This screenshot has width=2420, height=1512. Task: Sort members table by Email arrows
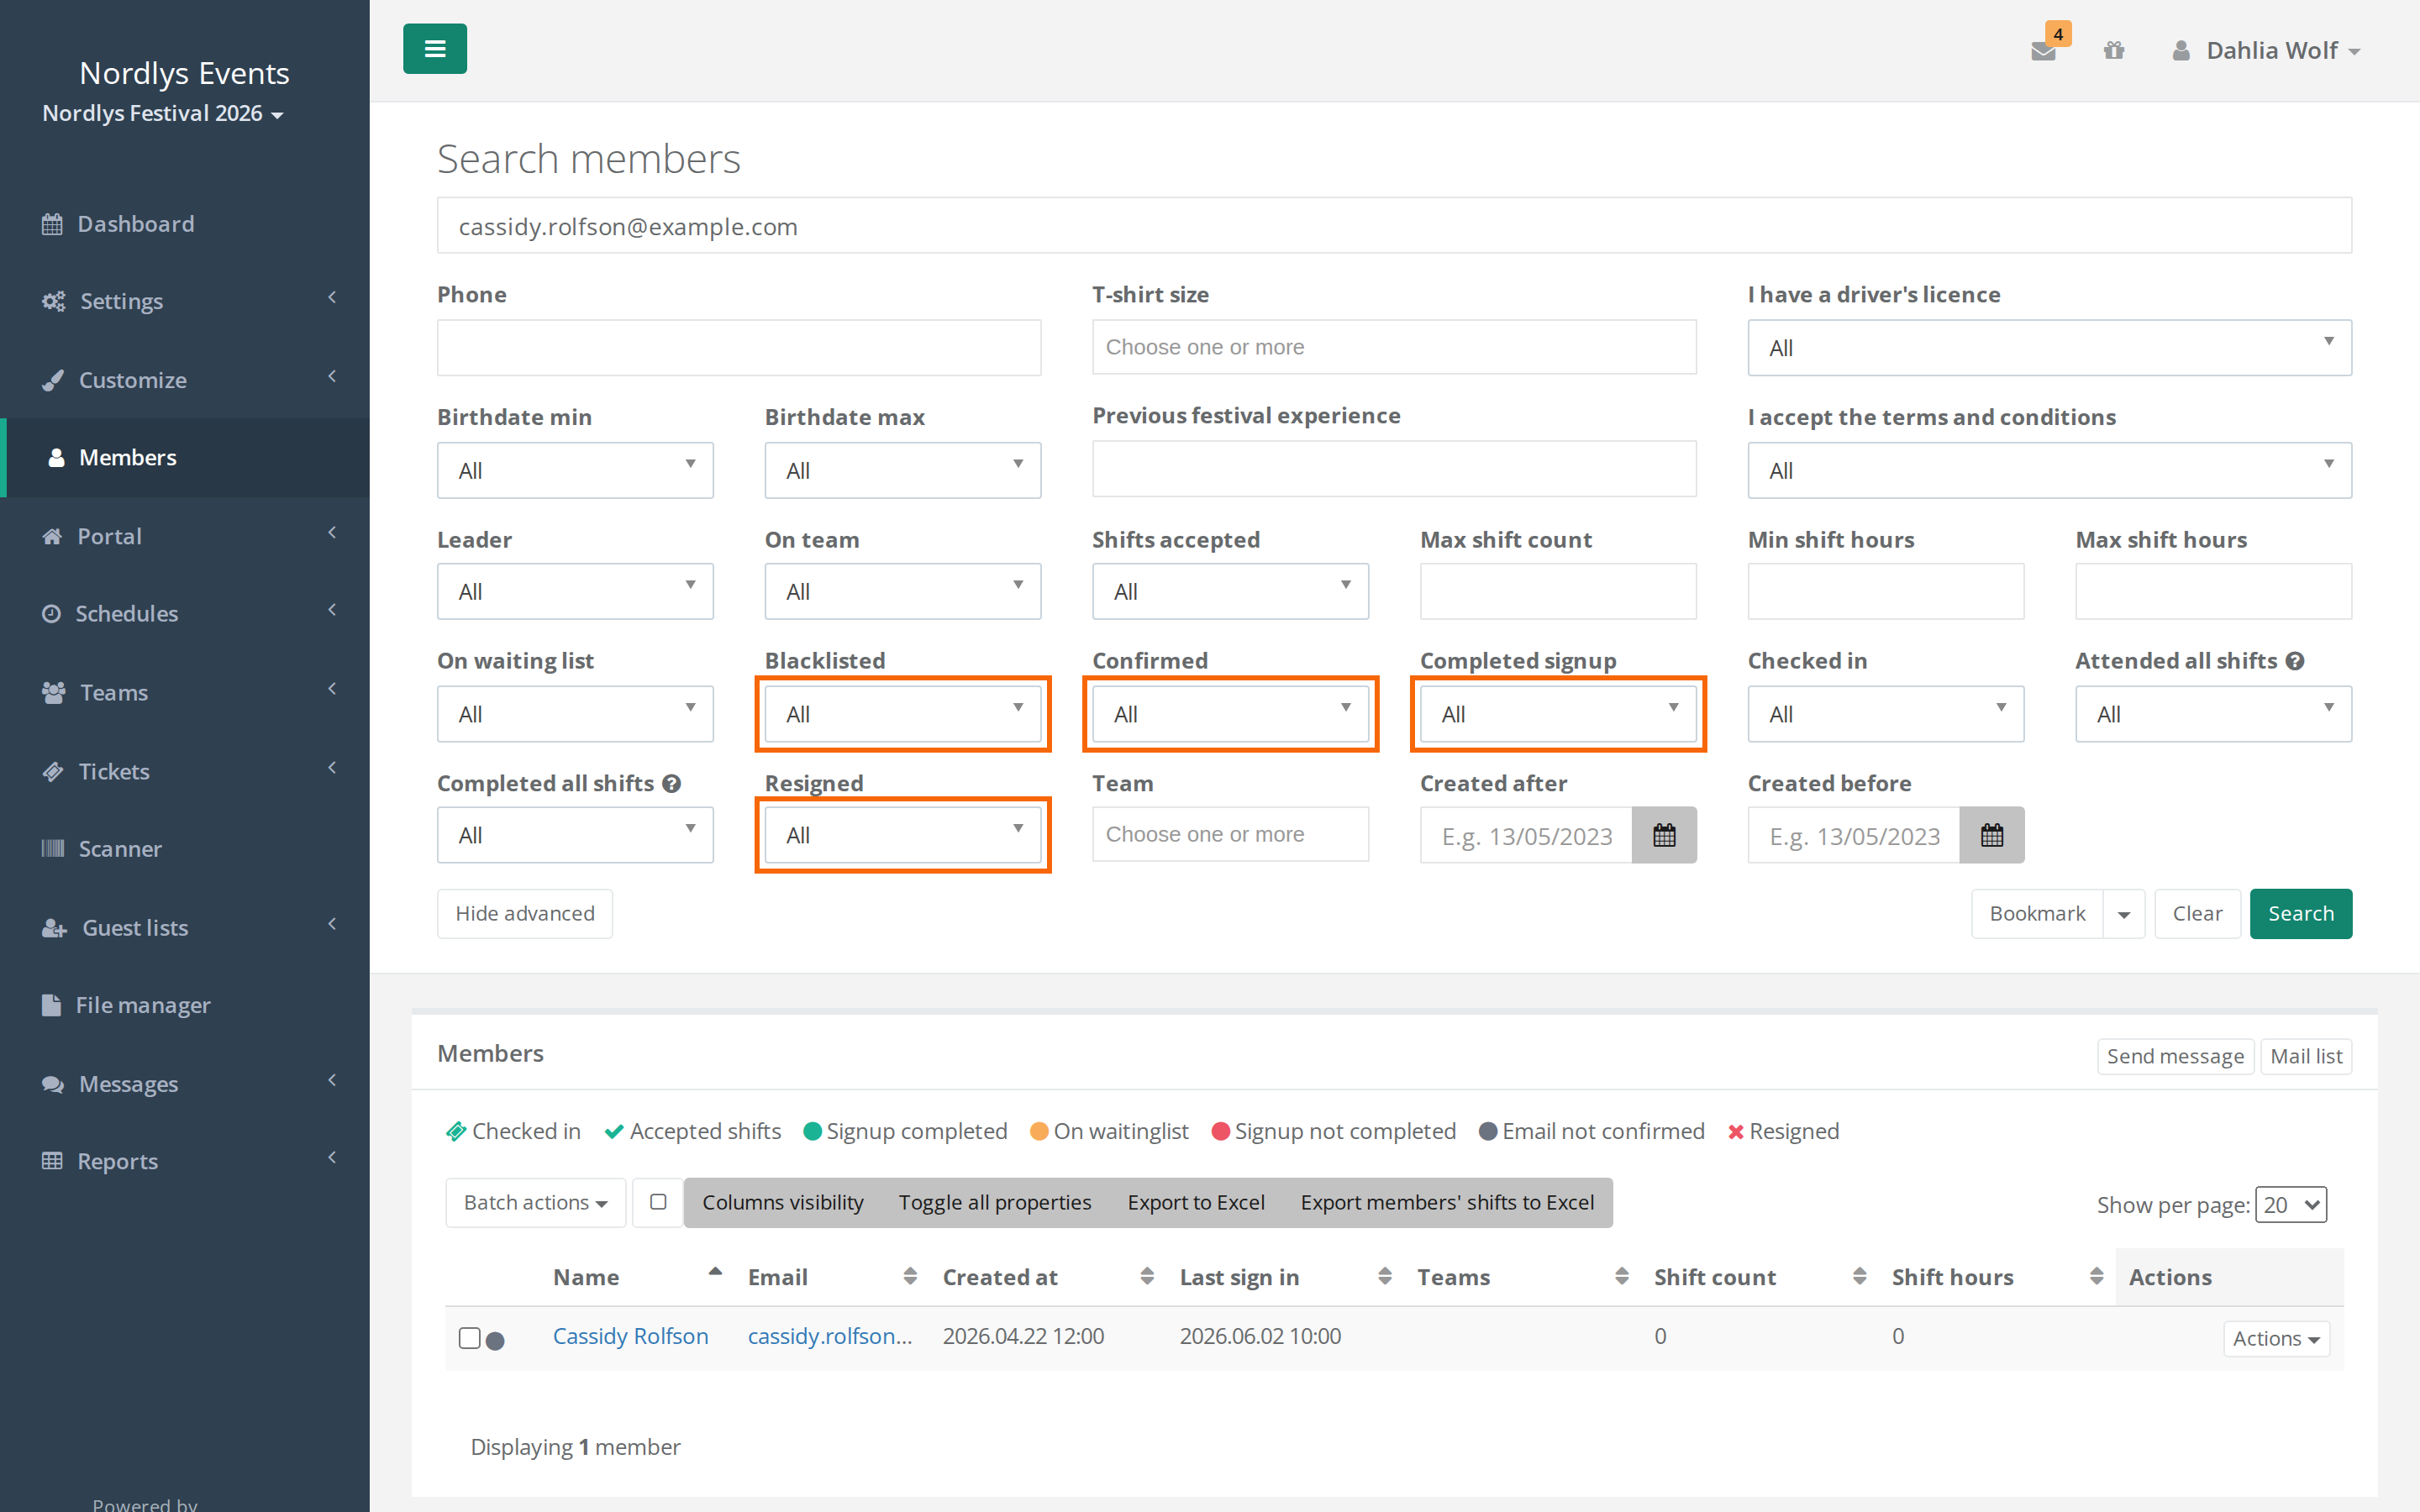tap(910, 1276)
